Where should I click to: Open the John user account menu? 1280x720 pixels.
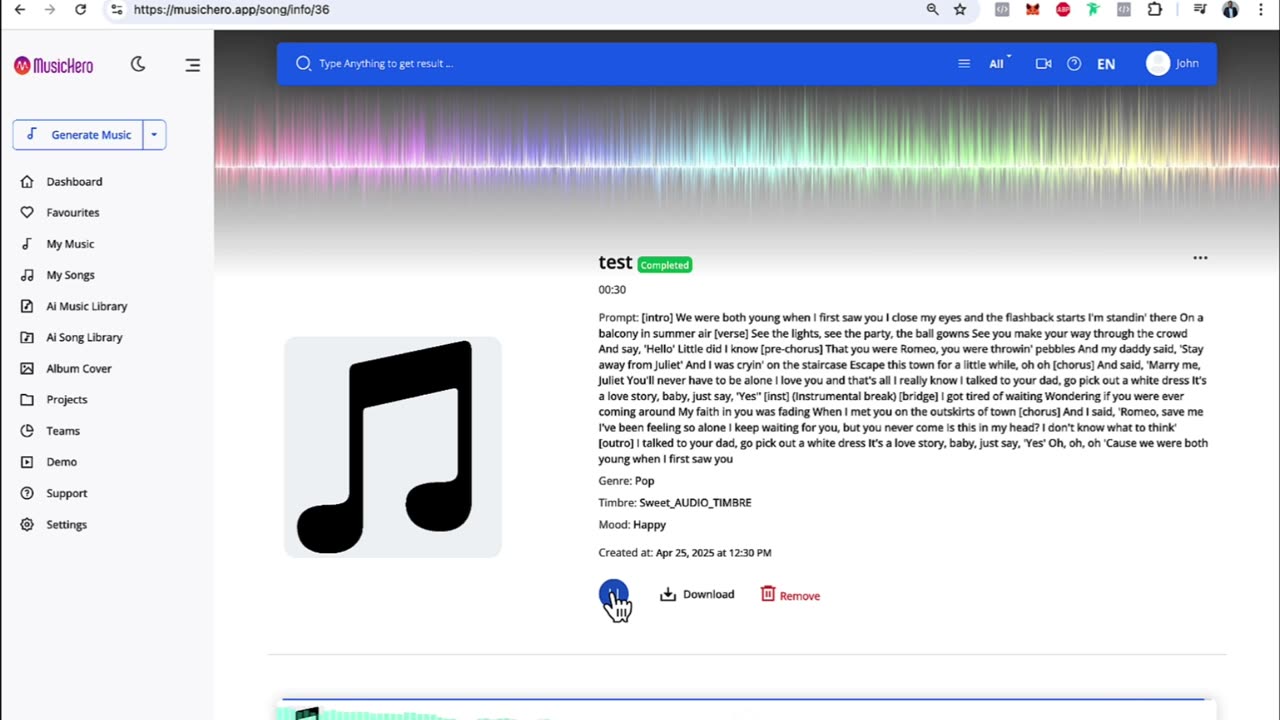(x=1173, y=63)
